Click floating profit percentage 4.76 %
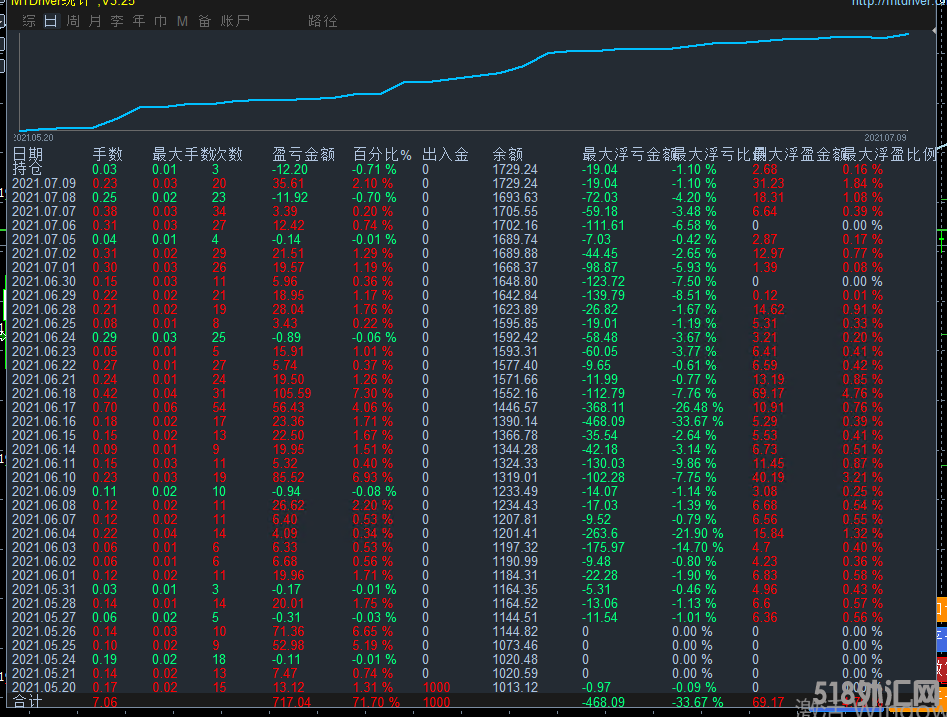The height and width of the screenshot is (717, 947). [863, 394]
